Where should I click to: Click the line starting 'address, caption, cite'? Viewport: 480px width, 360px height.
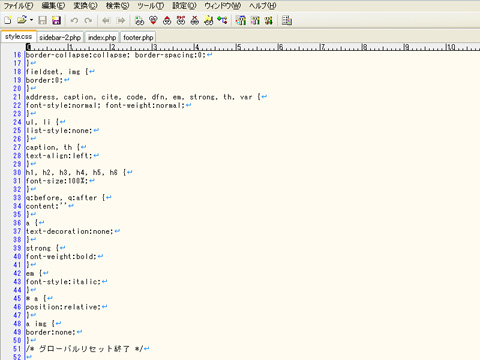click(143, 97)
